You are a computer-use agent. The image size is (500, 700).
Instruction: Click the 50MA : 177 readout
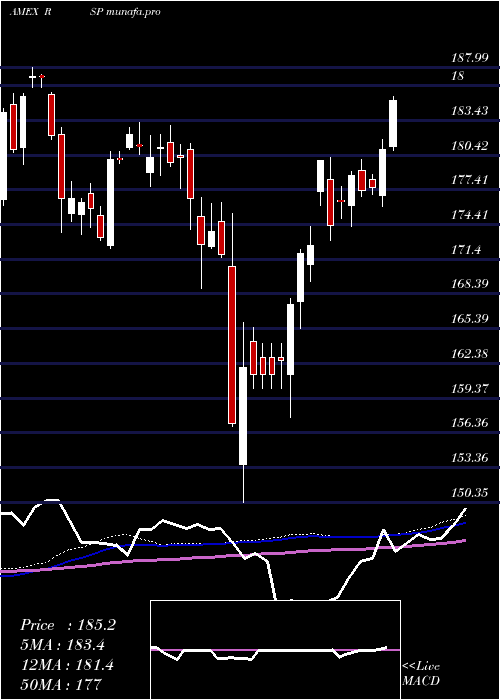coord(61,684)
